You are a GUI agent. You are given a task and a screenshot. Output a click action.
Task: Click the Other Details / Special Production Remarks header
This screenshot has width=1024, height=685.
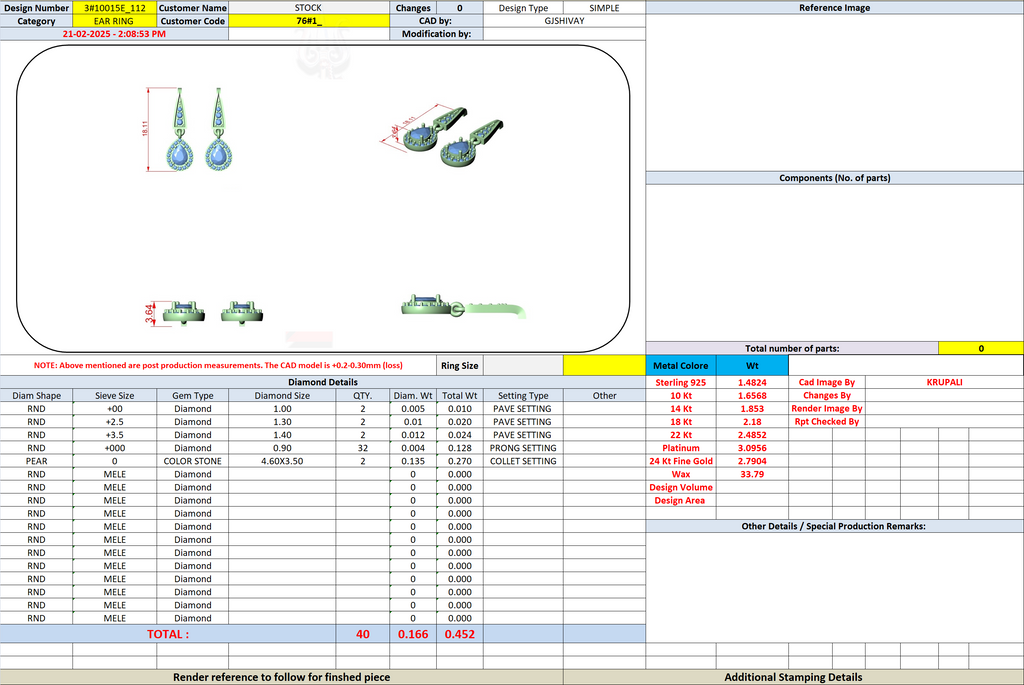click(x=833, y=526)
